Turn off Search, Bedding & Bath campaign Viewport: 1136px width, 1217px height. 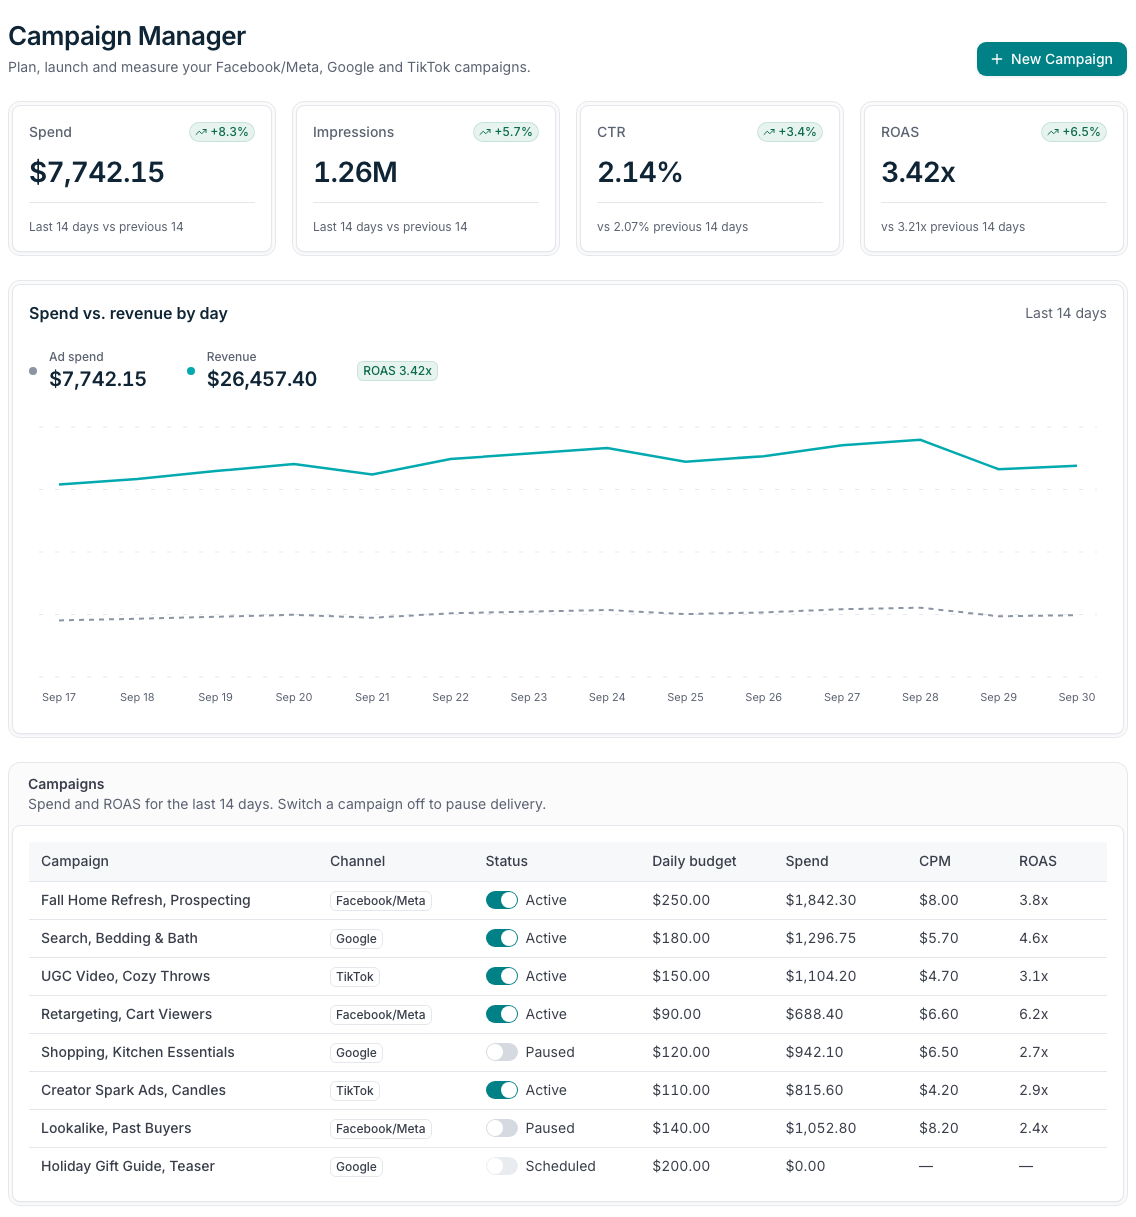point(502,938)
